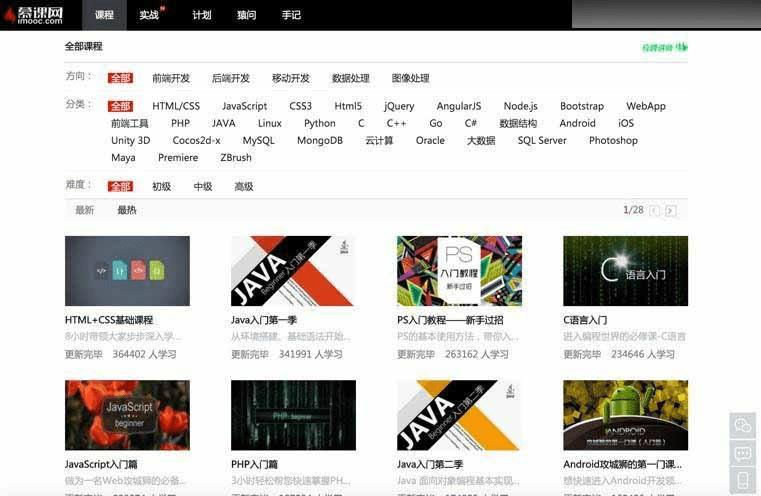Choose the Python category

coord(320,123)
